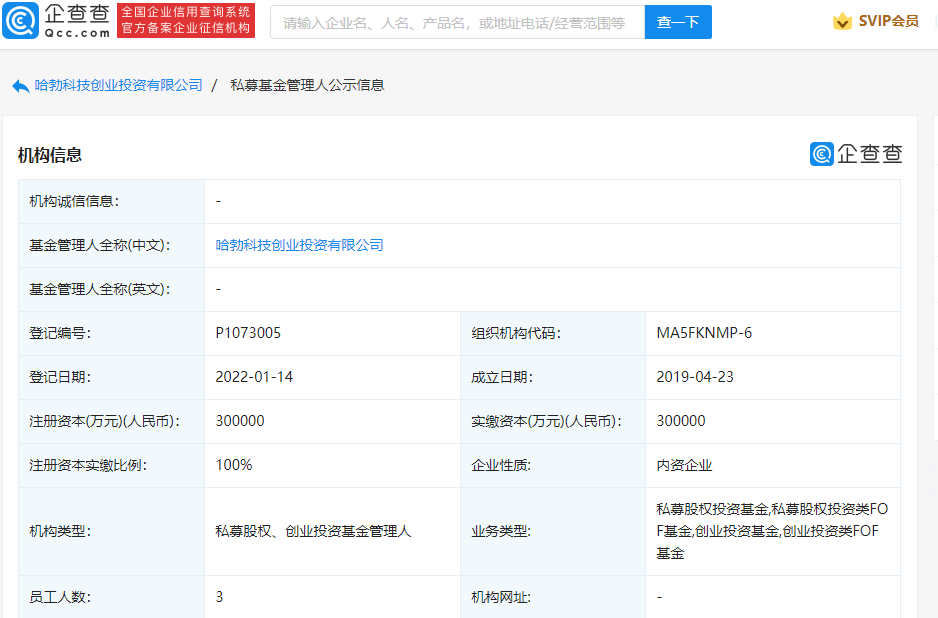Click the 登记日期 label
The height and width of the screenshot is (618, 938).
tap(60, 378)
